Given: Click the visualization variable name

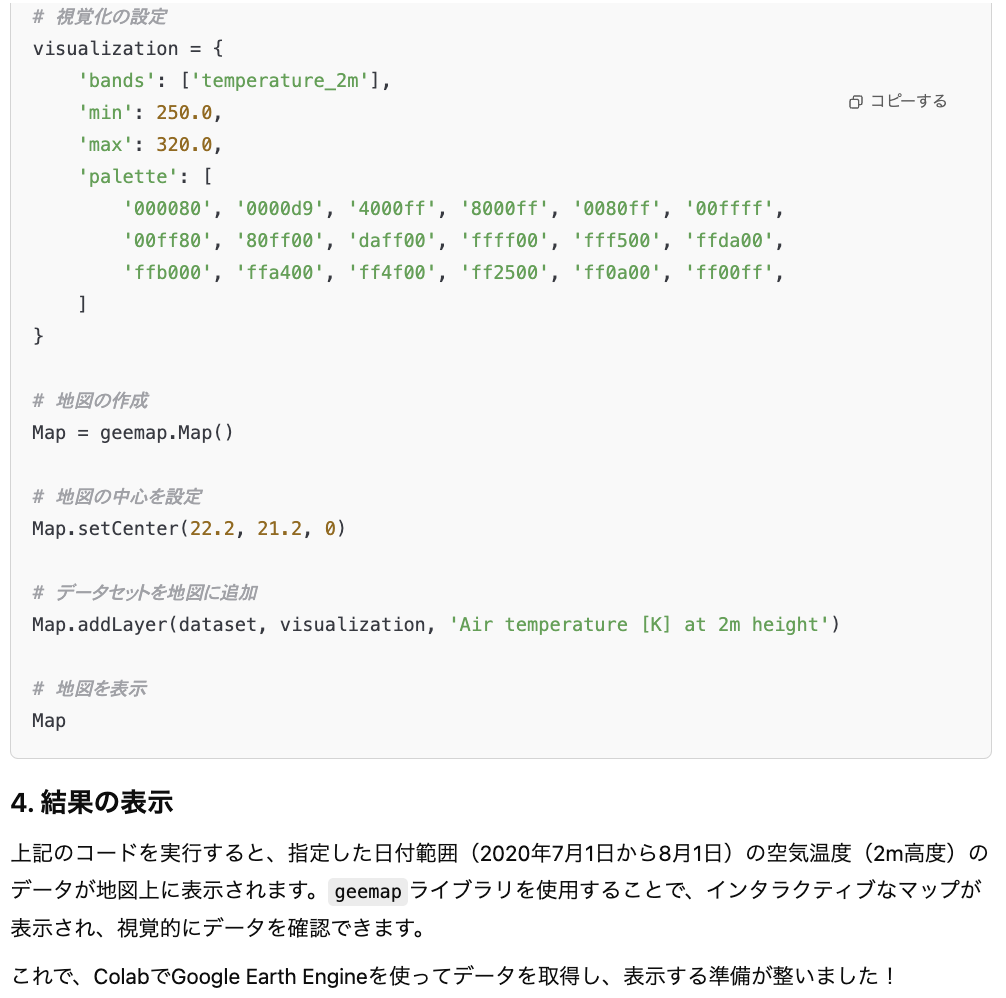Looking at the screenshot, I should coord(105,48).
